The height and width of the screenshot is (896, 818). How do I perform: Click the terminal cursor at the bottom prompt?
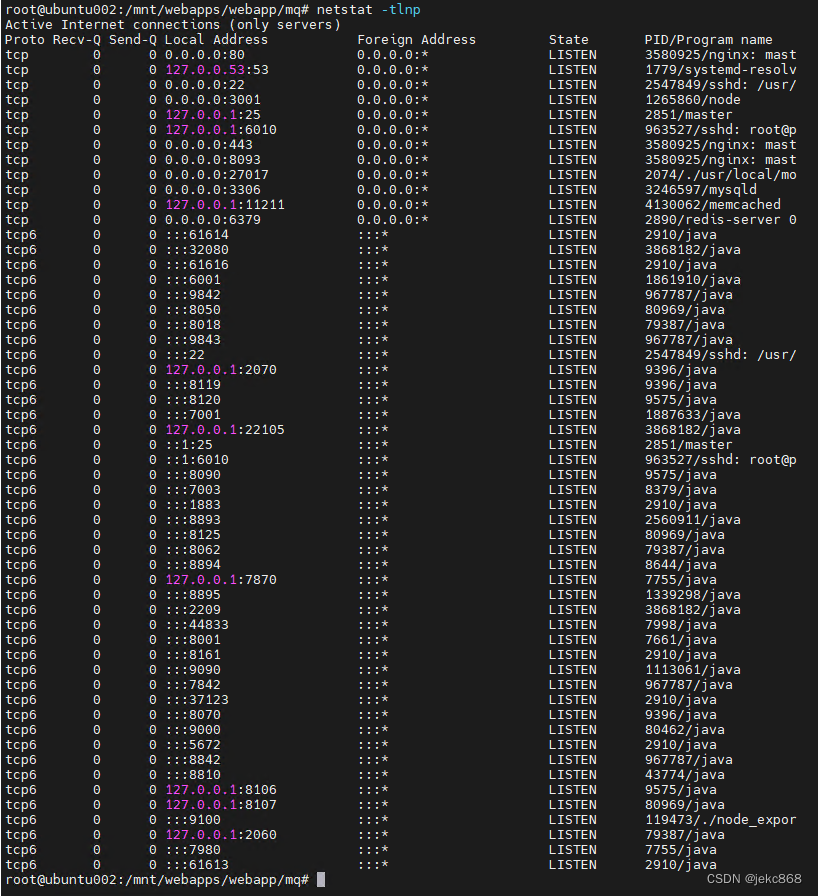coord(321,879)
